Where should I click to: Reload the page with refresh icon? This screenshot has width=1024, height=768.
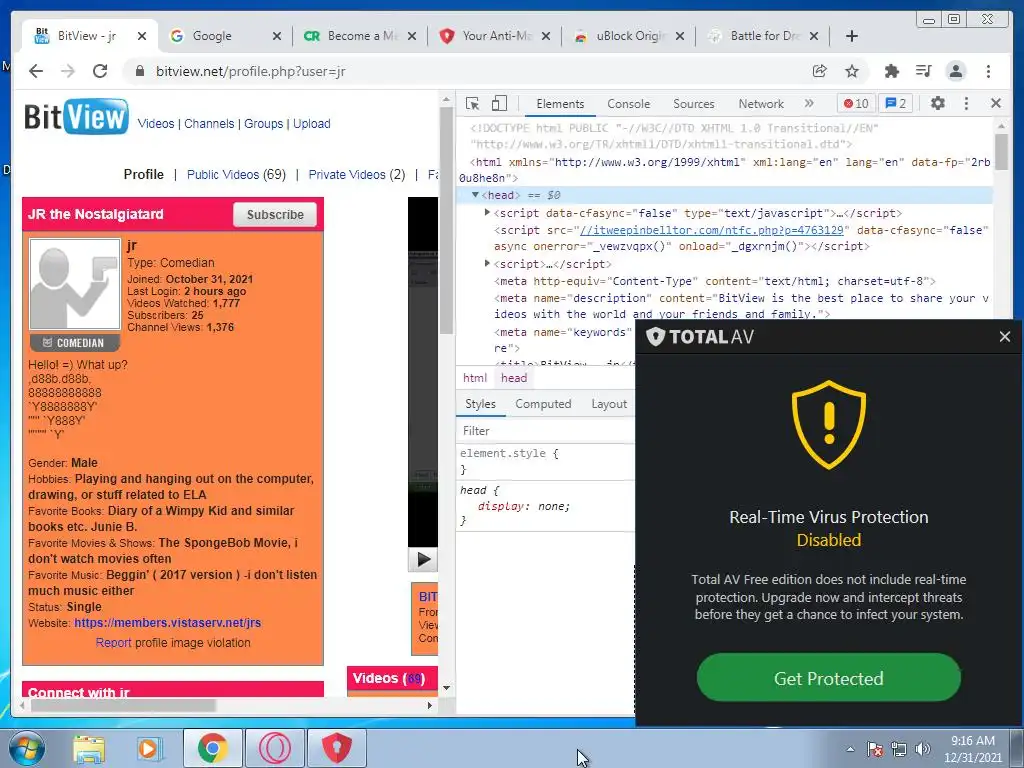(100, 71)
